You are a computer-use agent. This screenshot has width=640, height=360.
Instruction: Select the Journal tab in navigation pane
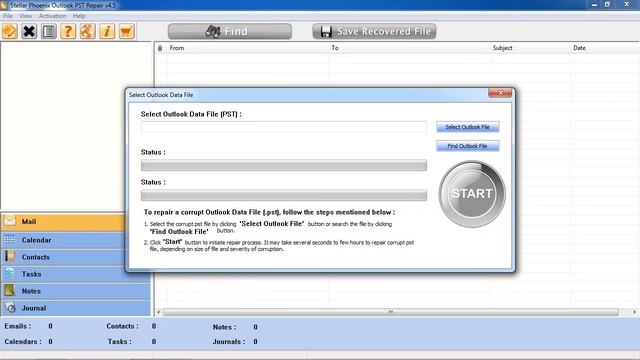[76, 308]
